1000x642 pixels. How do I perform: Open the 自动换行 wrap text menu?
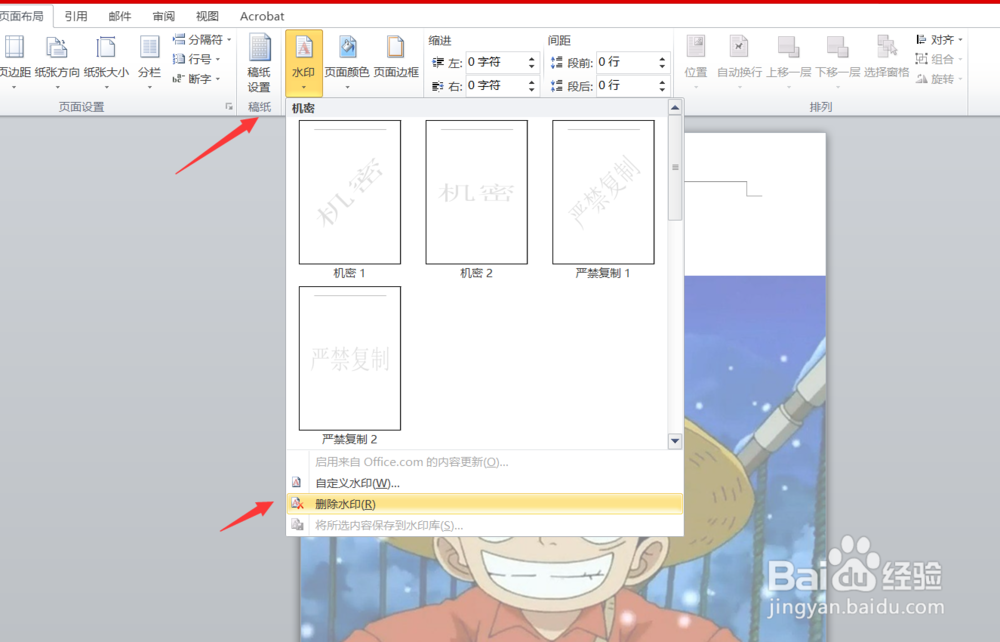pos(739,62)
